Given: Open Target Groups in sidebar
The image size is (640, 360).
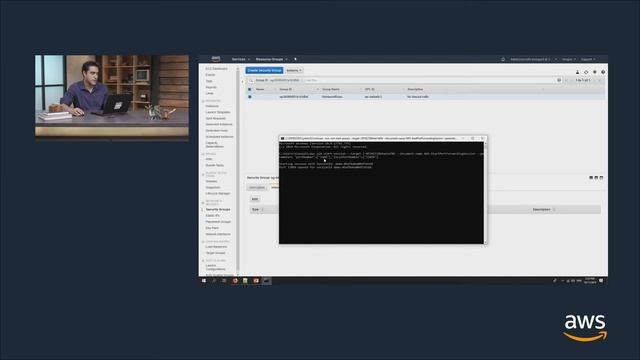Looking at the screenshot, I should point(216,253).
